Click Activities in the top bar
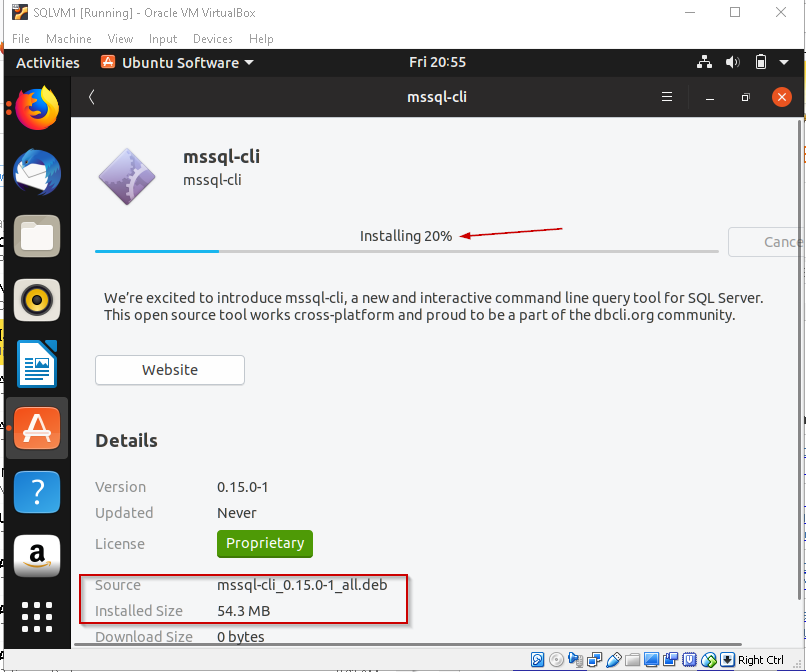Viewport: 806px width, 672px height. (48, 62)
